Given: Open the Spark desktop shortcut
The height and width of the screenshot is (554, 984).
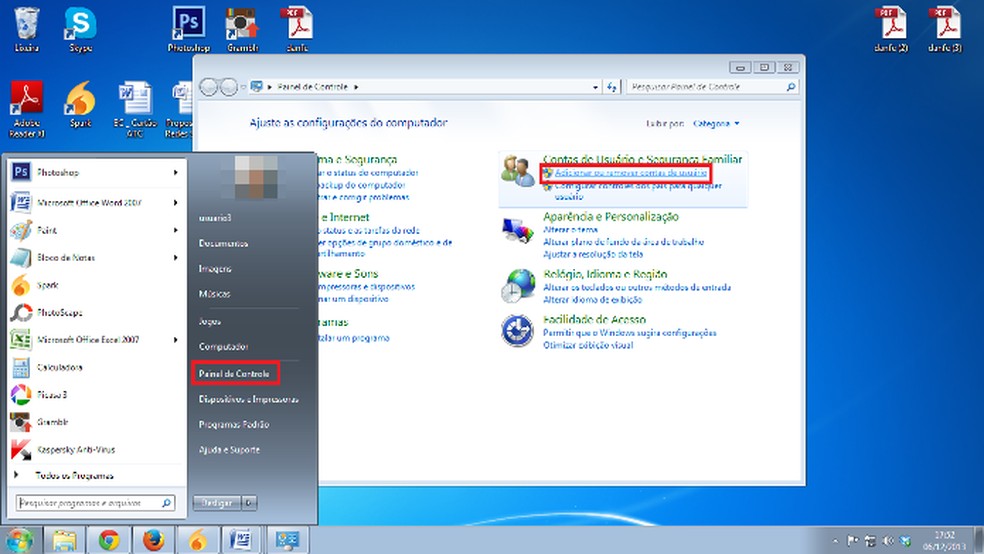Looking at the screenshot, I should pos(80,105).
